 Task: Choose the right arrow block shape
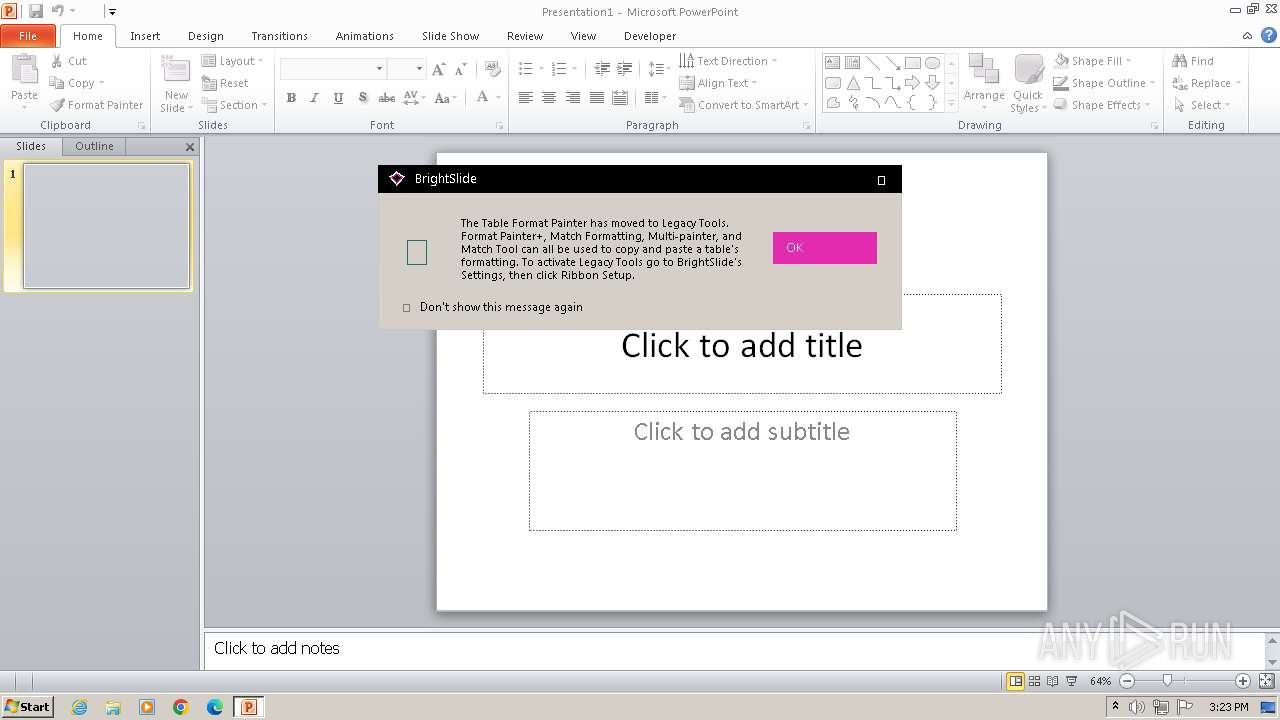pyautogui.click(x=912, y=83)
